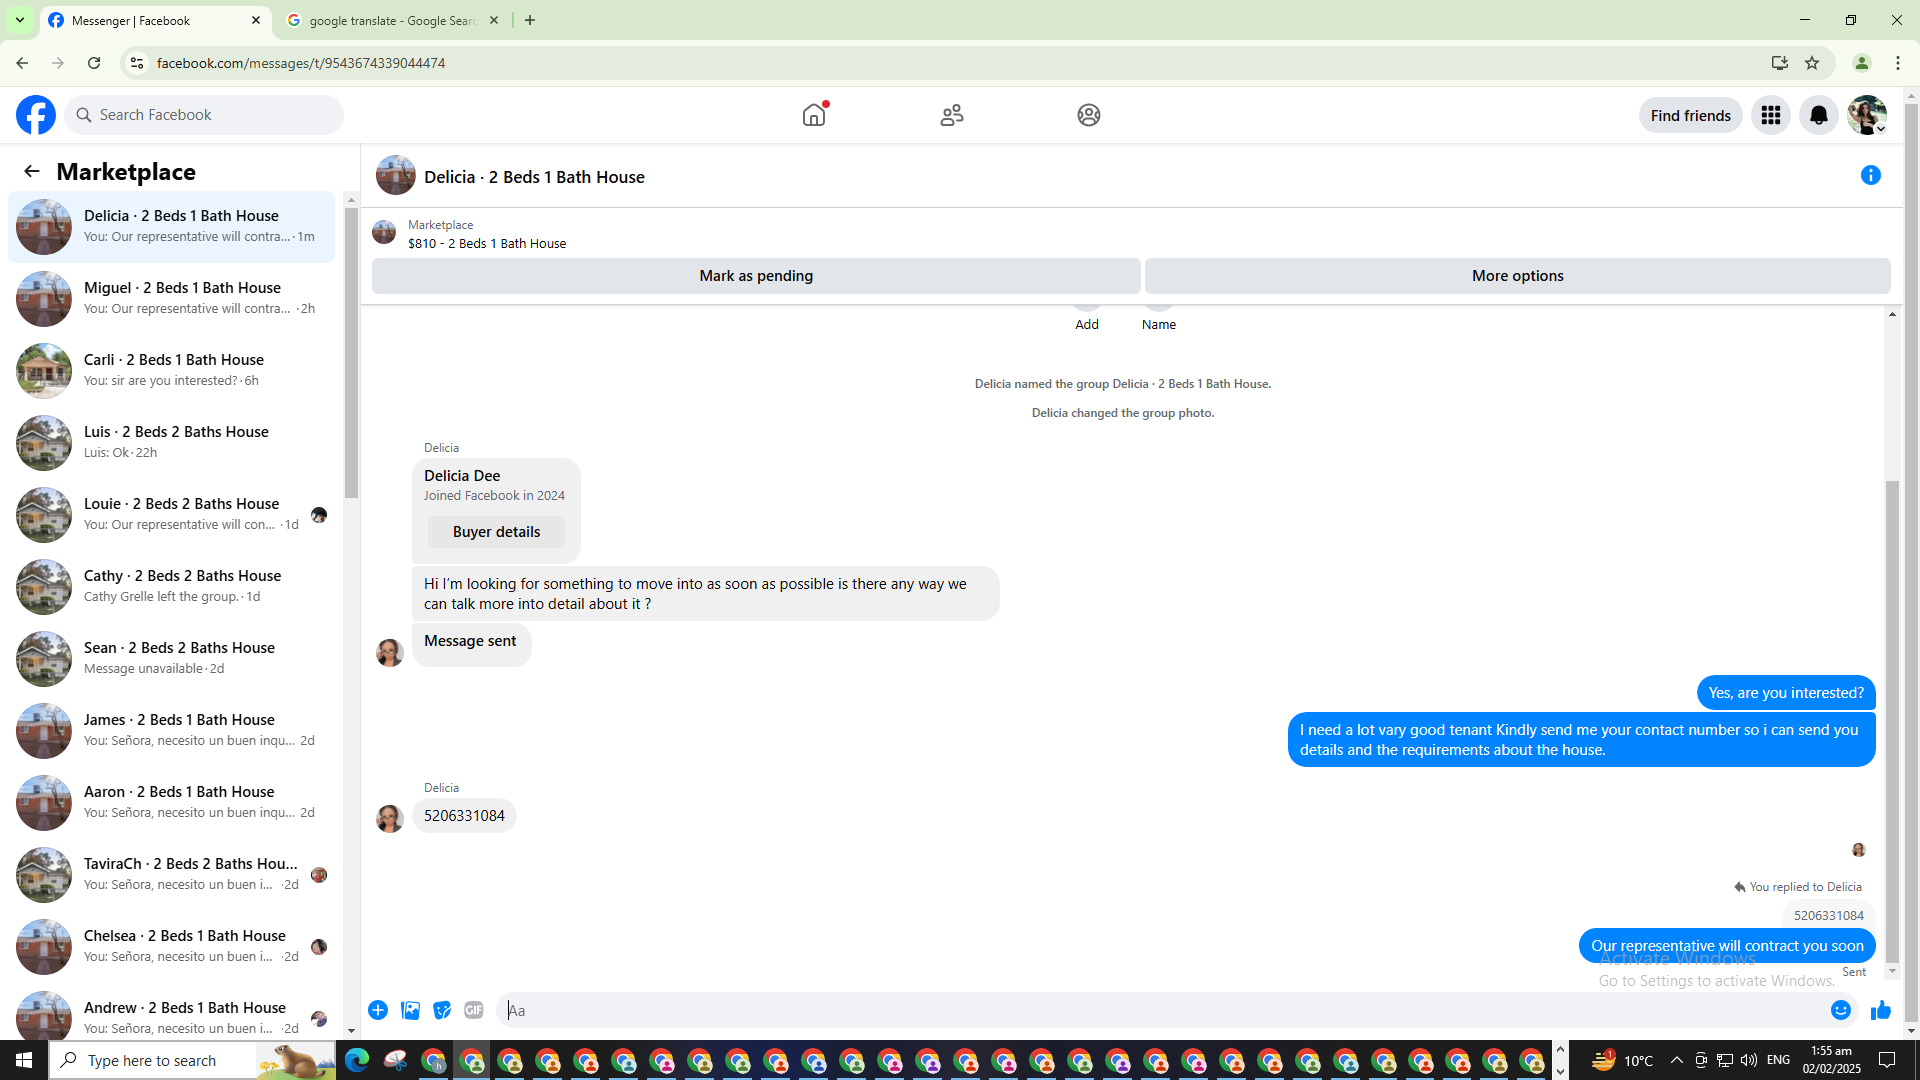
Task: Open the Friends icon in top navigation
Action: [951, 115]
